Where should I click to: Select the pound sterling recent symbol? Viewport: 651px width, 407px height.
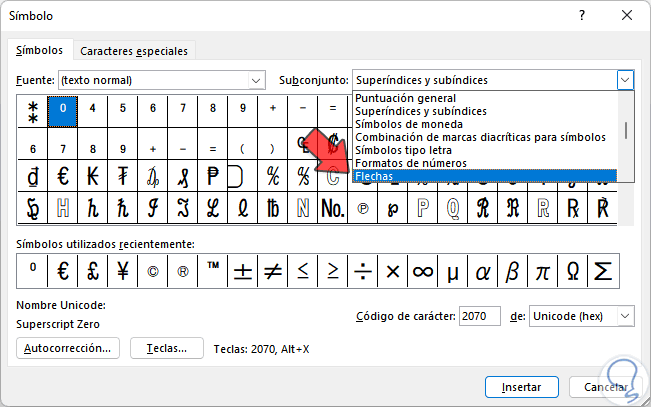click(x=93, y=270)
